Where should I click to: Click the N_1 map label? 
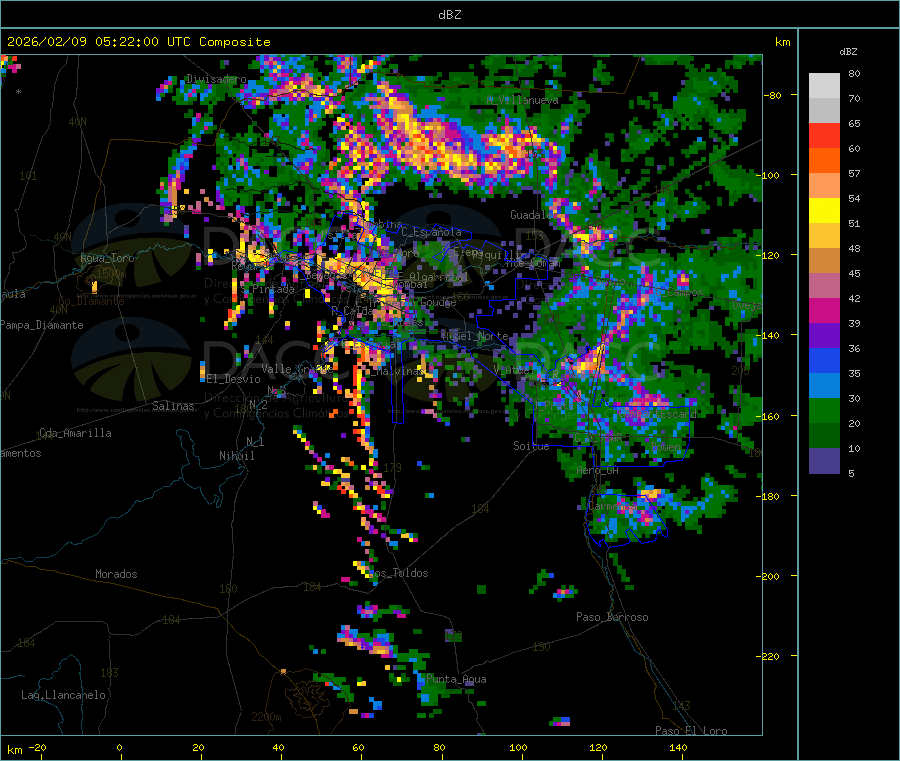(x=255, y=441)
